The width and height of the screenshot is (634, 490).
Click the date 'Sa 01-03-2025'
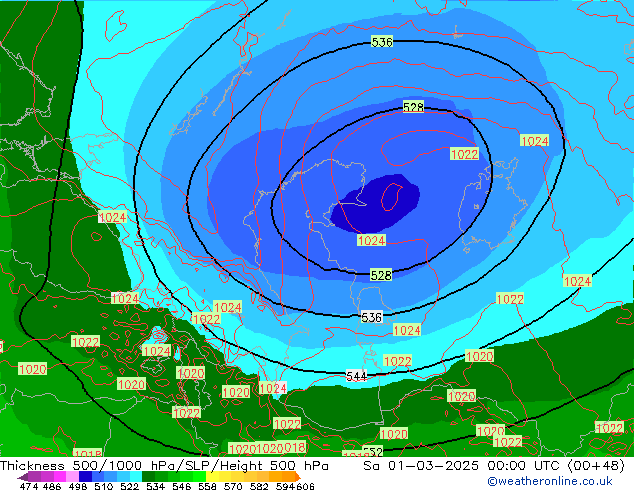coord(421,466)
